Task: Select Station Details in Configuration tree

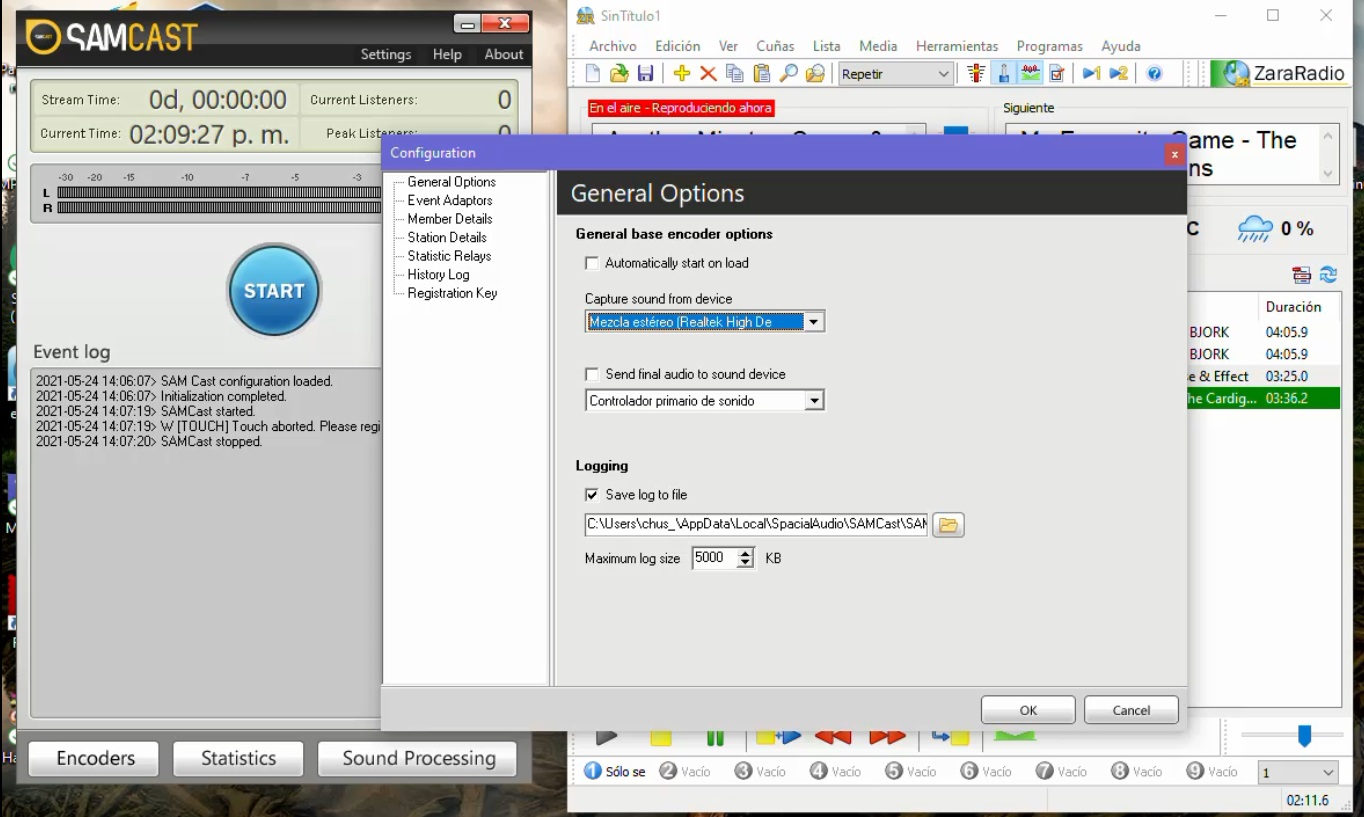Action: click(x=447, y=238)
